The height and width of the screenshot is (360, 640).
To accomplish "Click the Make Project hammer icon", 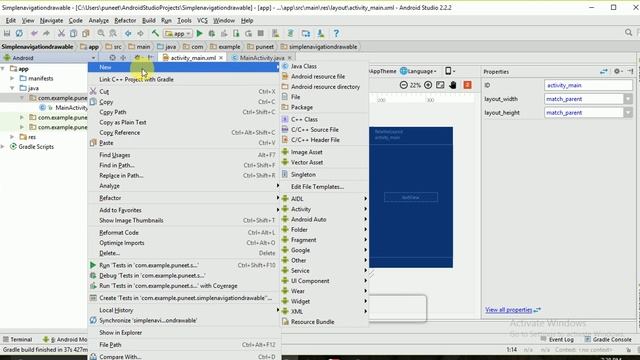I will pos(155,33).
